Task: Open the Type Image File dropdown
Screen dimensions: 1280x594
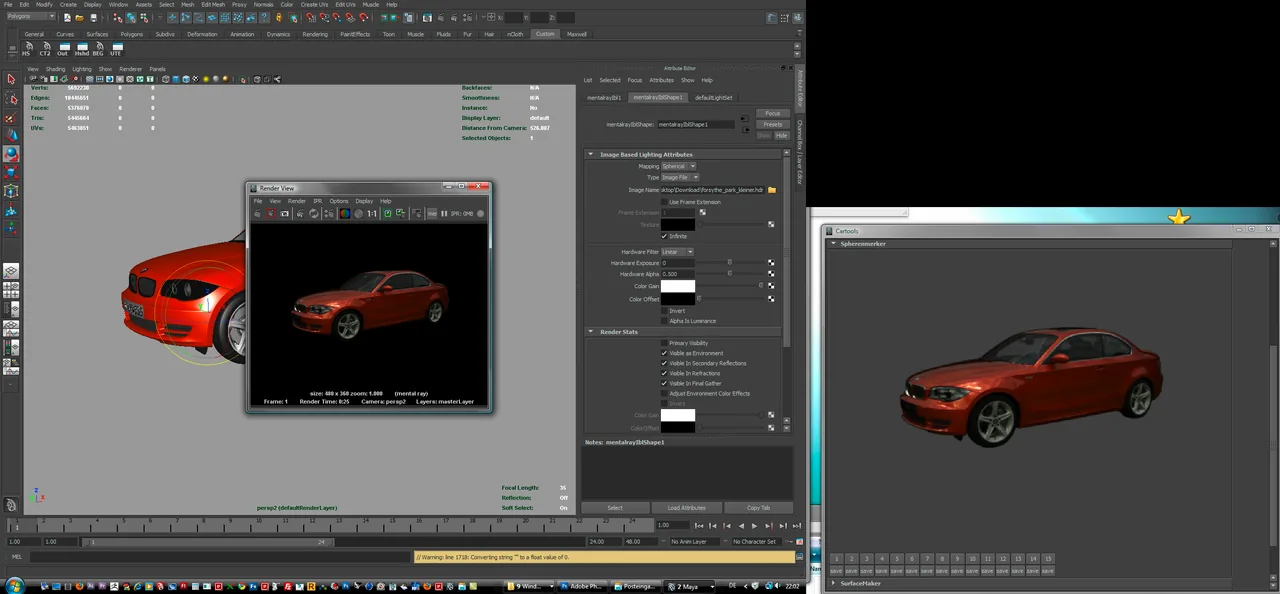Action: click(x=680, y=177)
